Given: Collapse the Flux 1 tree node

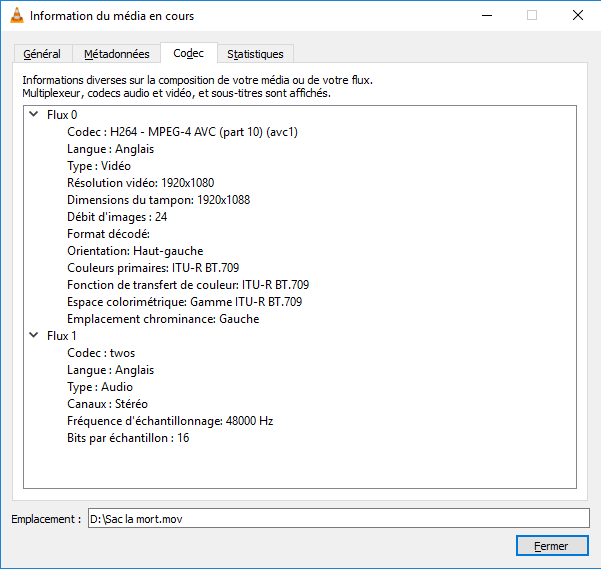Looking at the screenshot, I should [34, 335].
